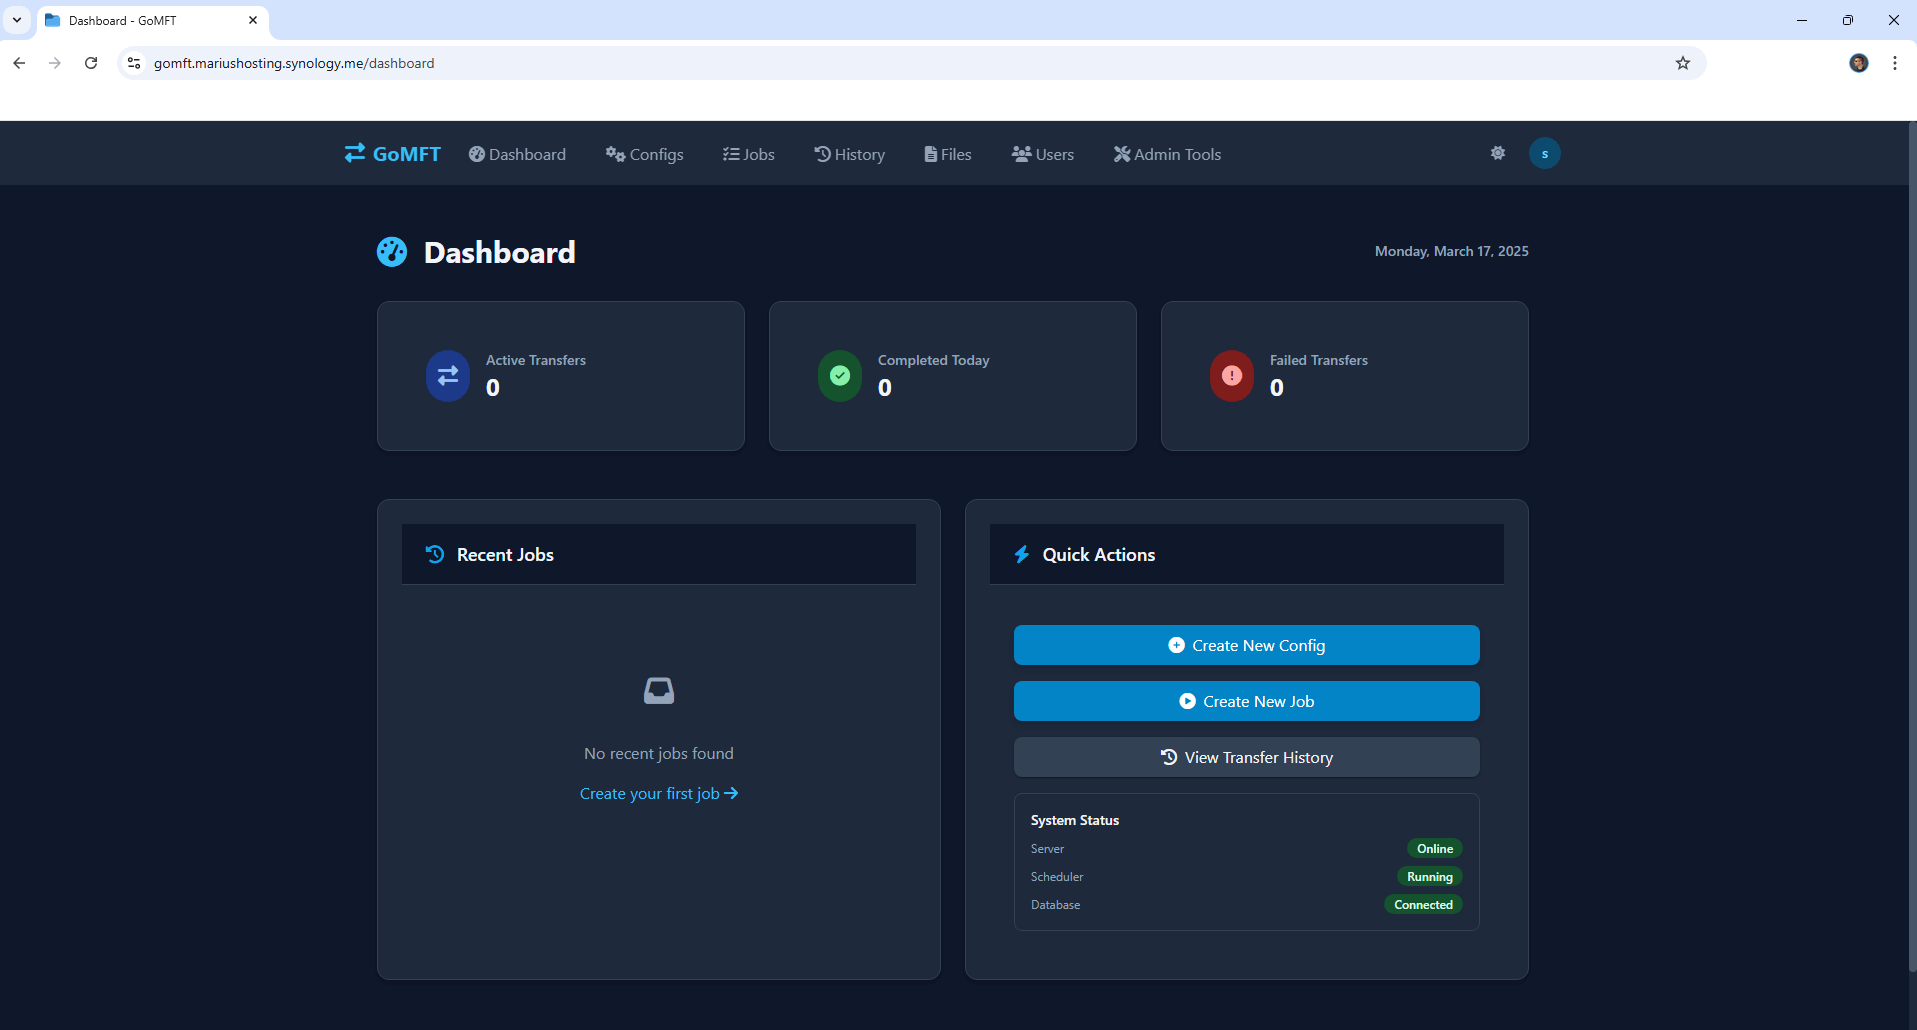
Task: Close the Dashboard - GoMFT tab
Action: pyautogui.click(x=253, y=20)
